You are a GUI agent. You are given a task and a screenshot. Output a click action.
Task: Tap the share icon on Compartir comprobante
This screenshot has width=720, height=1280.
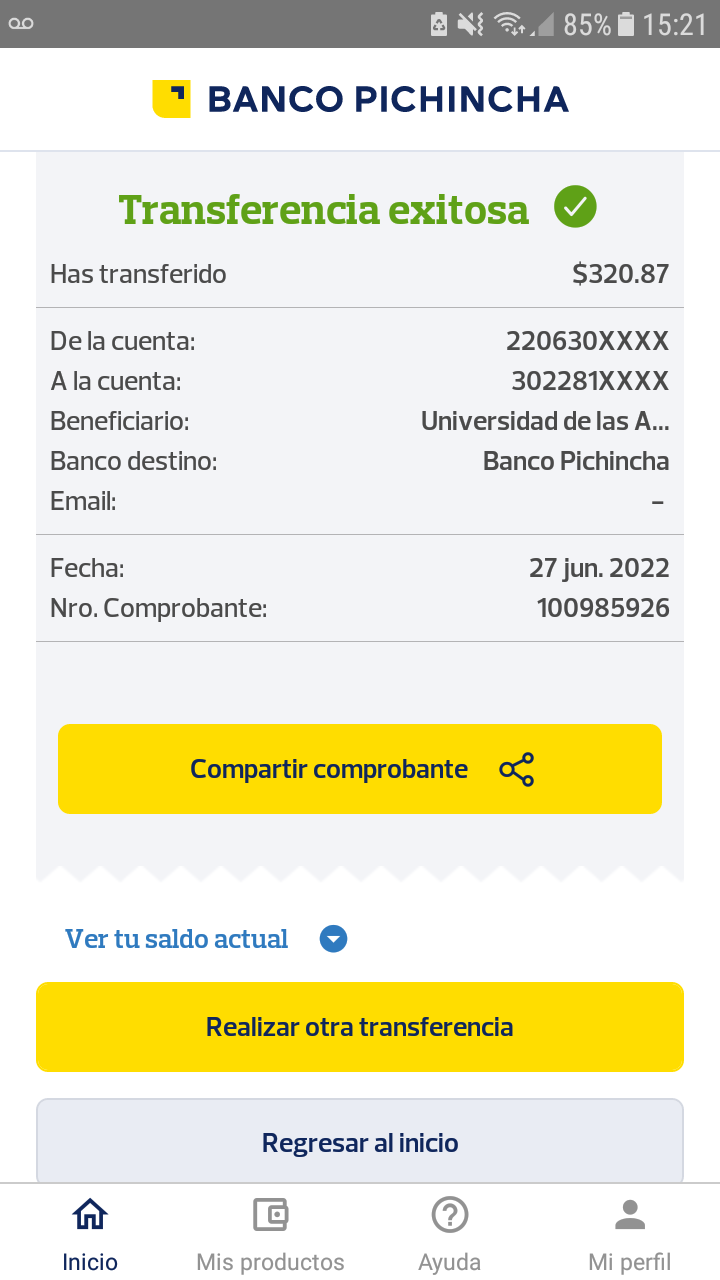click(x=517, y=769)
